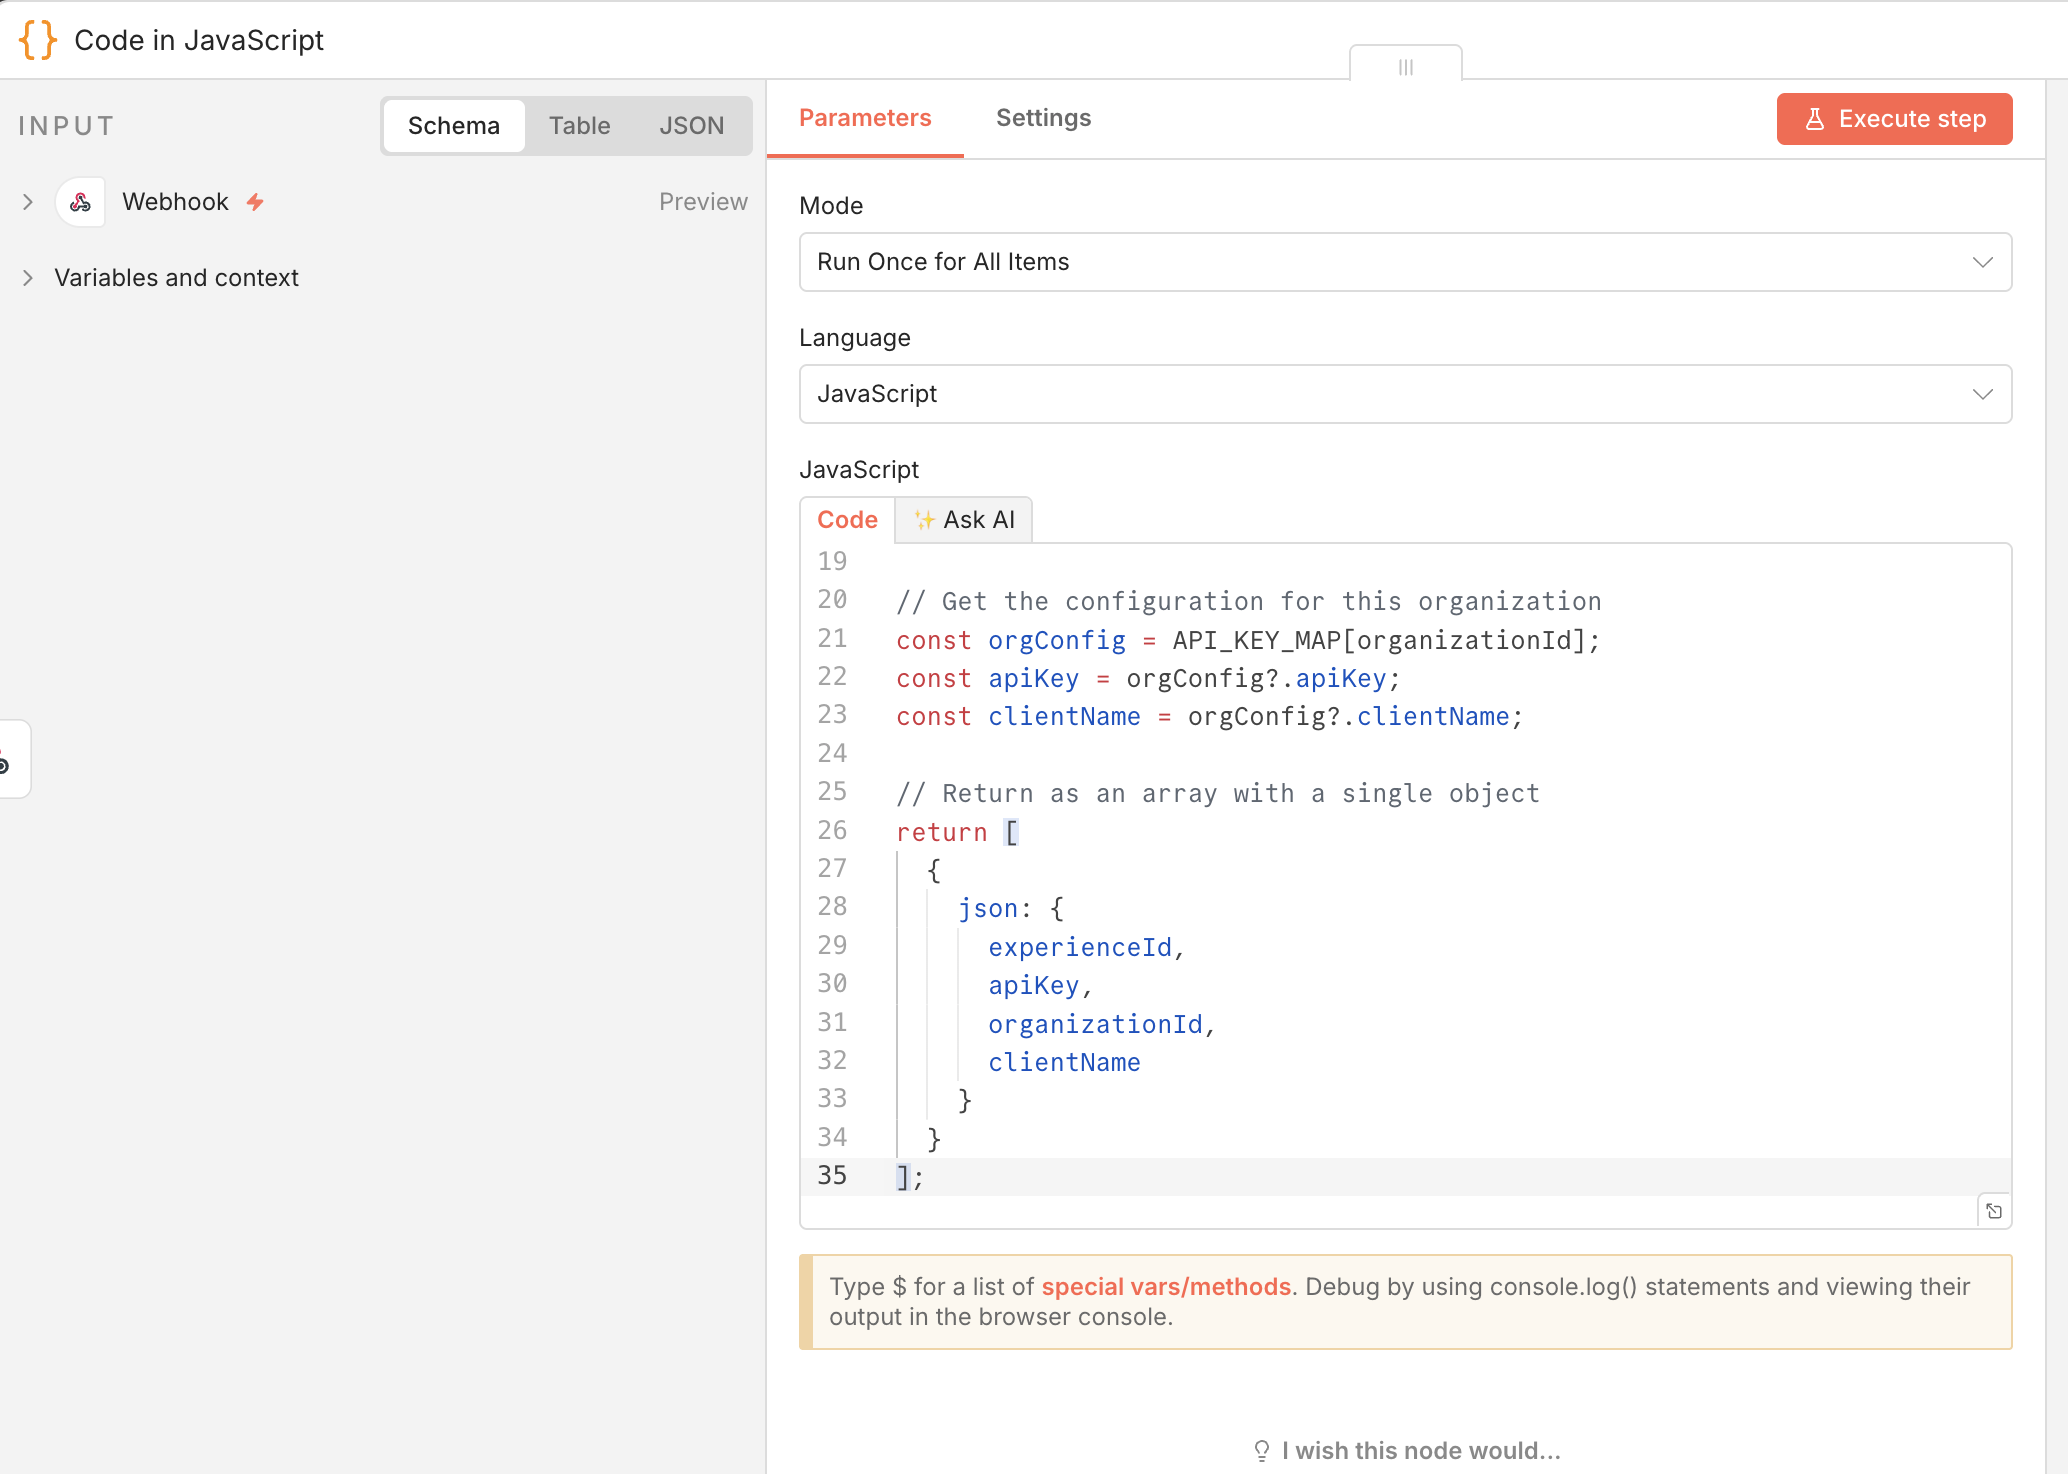Click the flask icon on the Execute step button
Viewport: 2068px width, 1474px height.
coord(1815,119)
